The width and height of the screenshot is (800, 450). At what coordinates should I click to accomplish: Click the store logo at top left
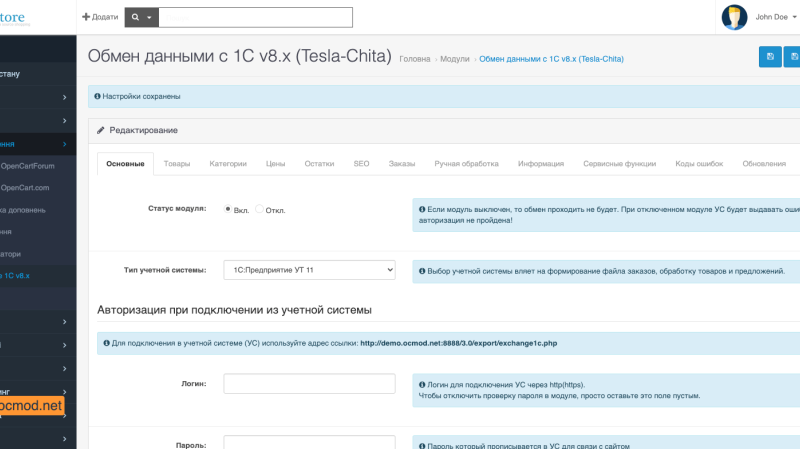coord(14,18)
